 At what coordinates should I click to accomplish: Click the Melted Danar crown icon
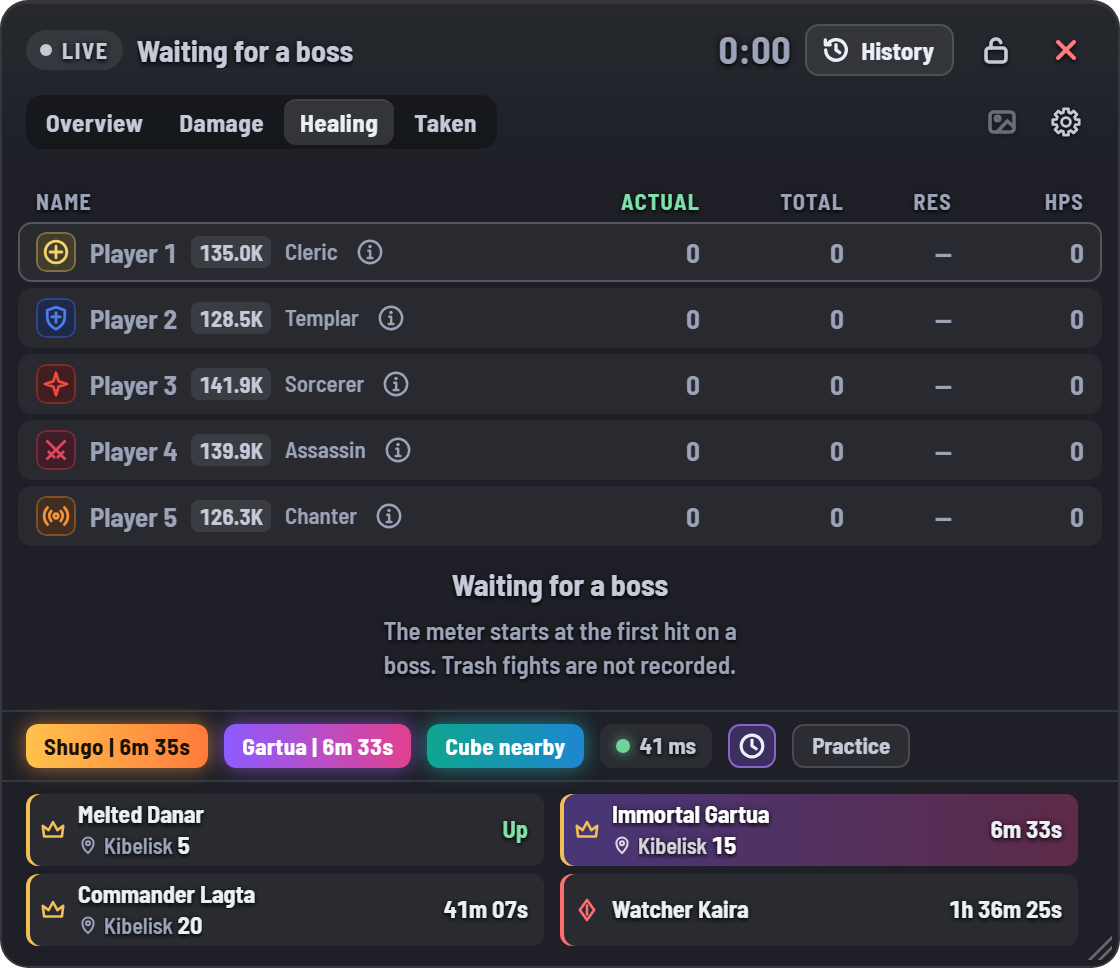click(53, 829)
